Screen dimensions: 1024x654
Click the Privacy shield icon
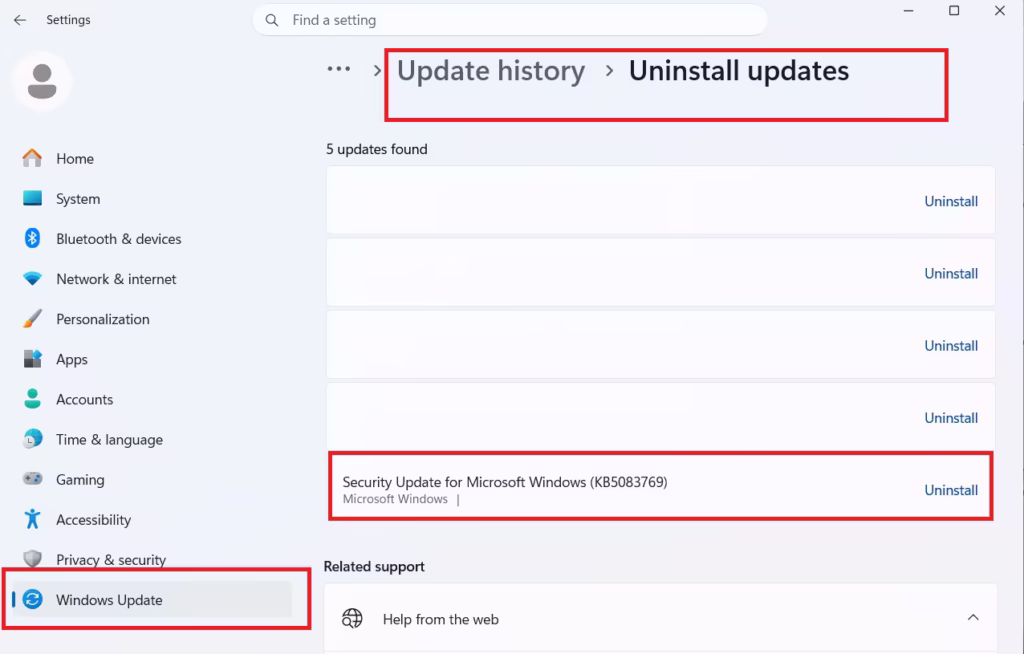tap(32, 559)
